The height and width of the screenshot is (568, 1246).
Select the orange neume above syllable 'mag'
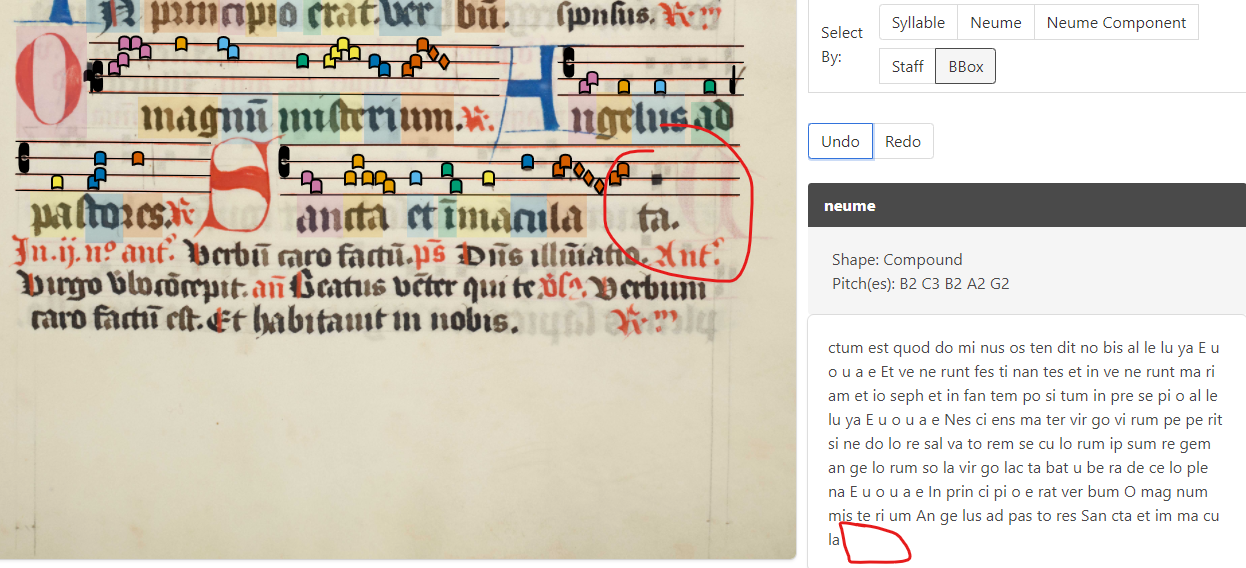tap(181, 43)
